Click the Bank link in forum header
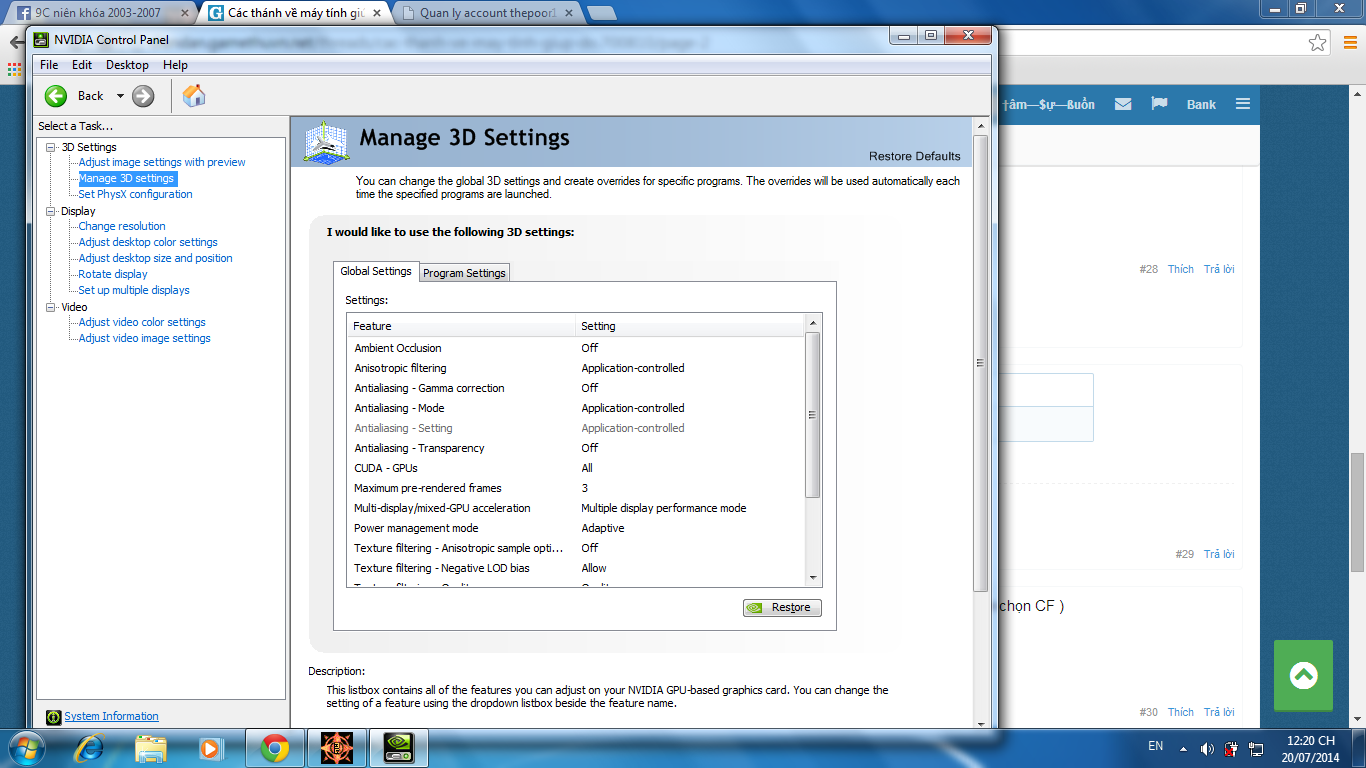 pyautogui.click(x=1201, y=104)
